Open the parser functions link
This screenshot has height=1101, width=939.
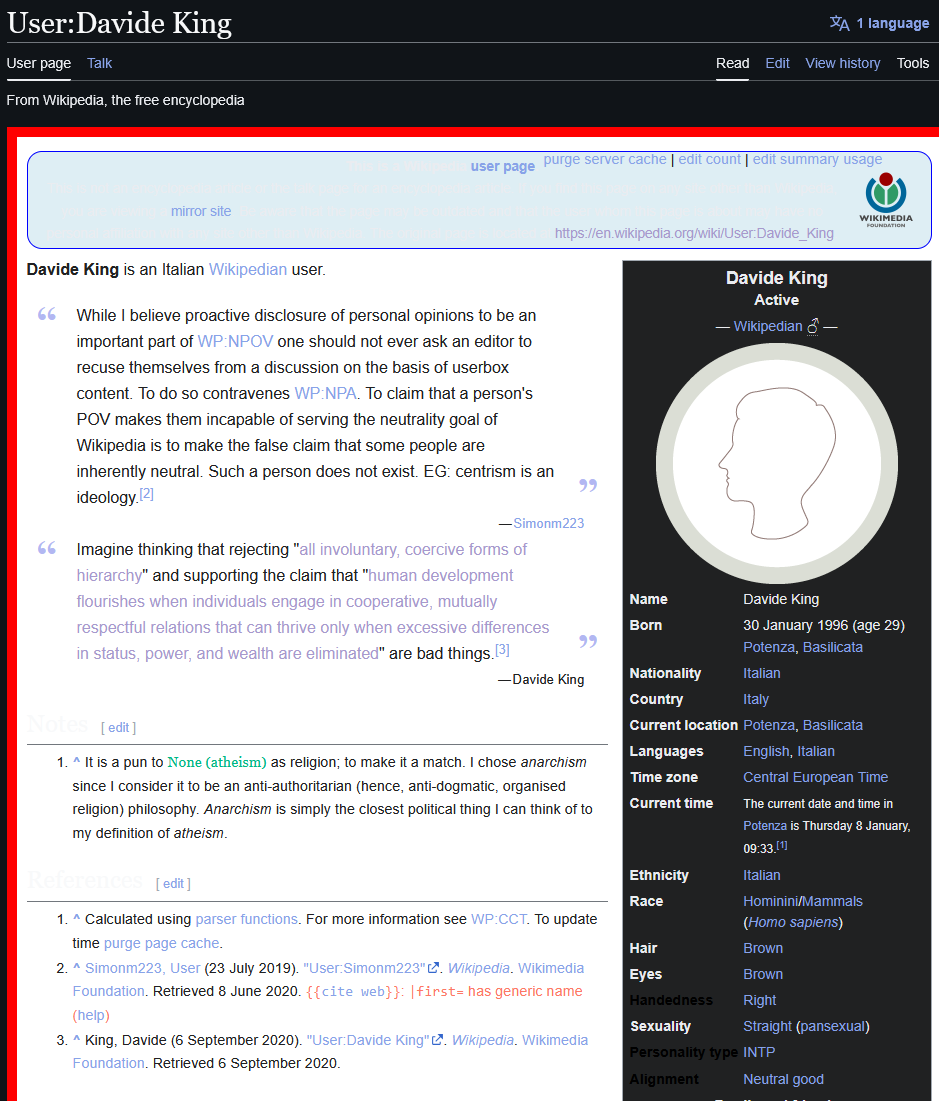coord(247,919)
